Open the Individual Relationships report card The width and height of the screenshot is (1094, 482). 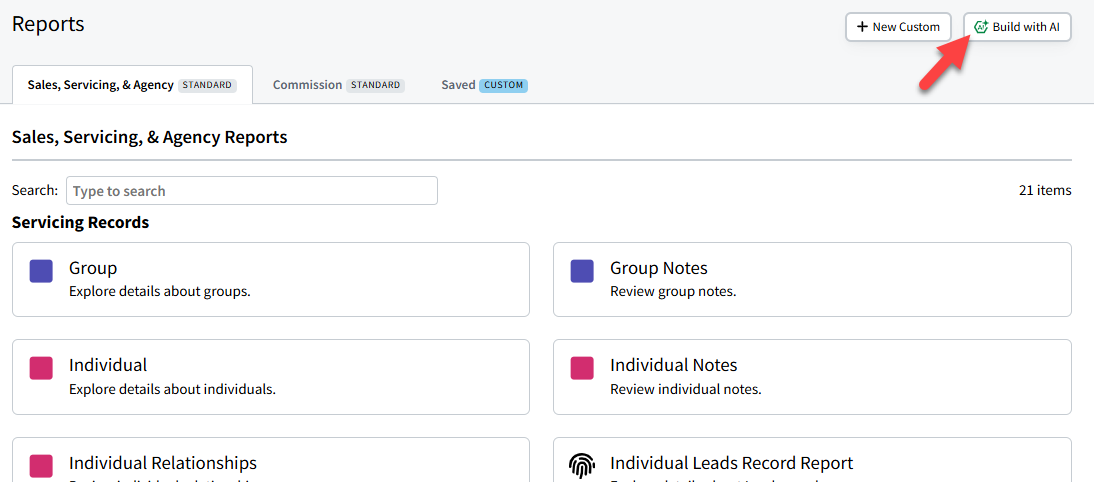coord(271,460)
